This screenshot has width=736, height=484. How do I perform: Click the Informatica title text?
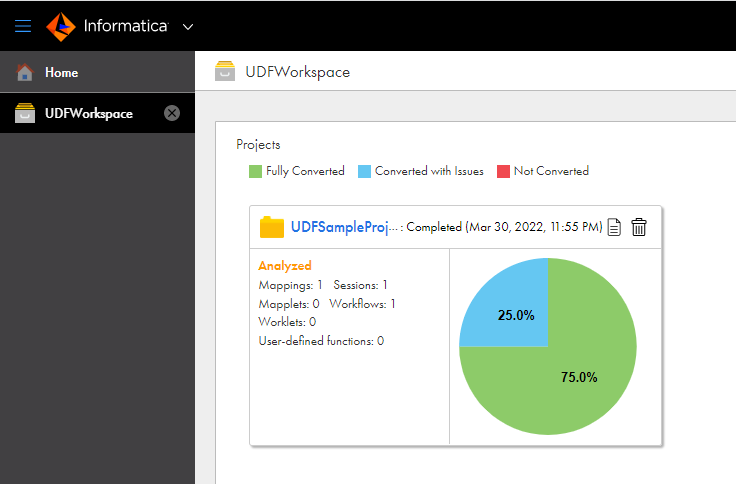[126, 26]
